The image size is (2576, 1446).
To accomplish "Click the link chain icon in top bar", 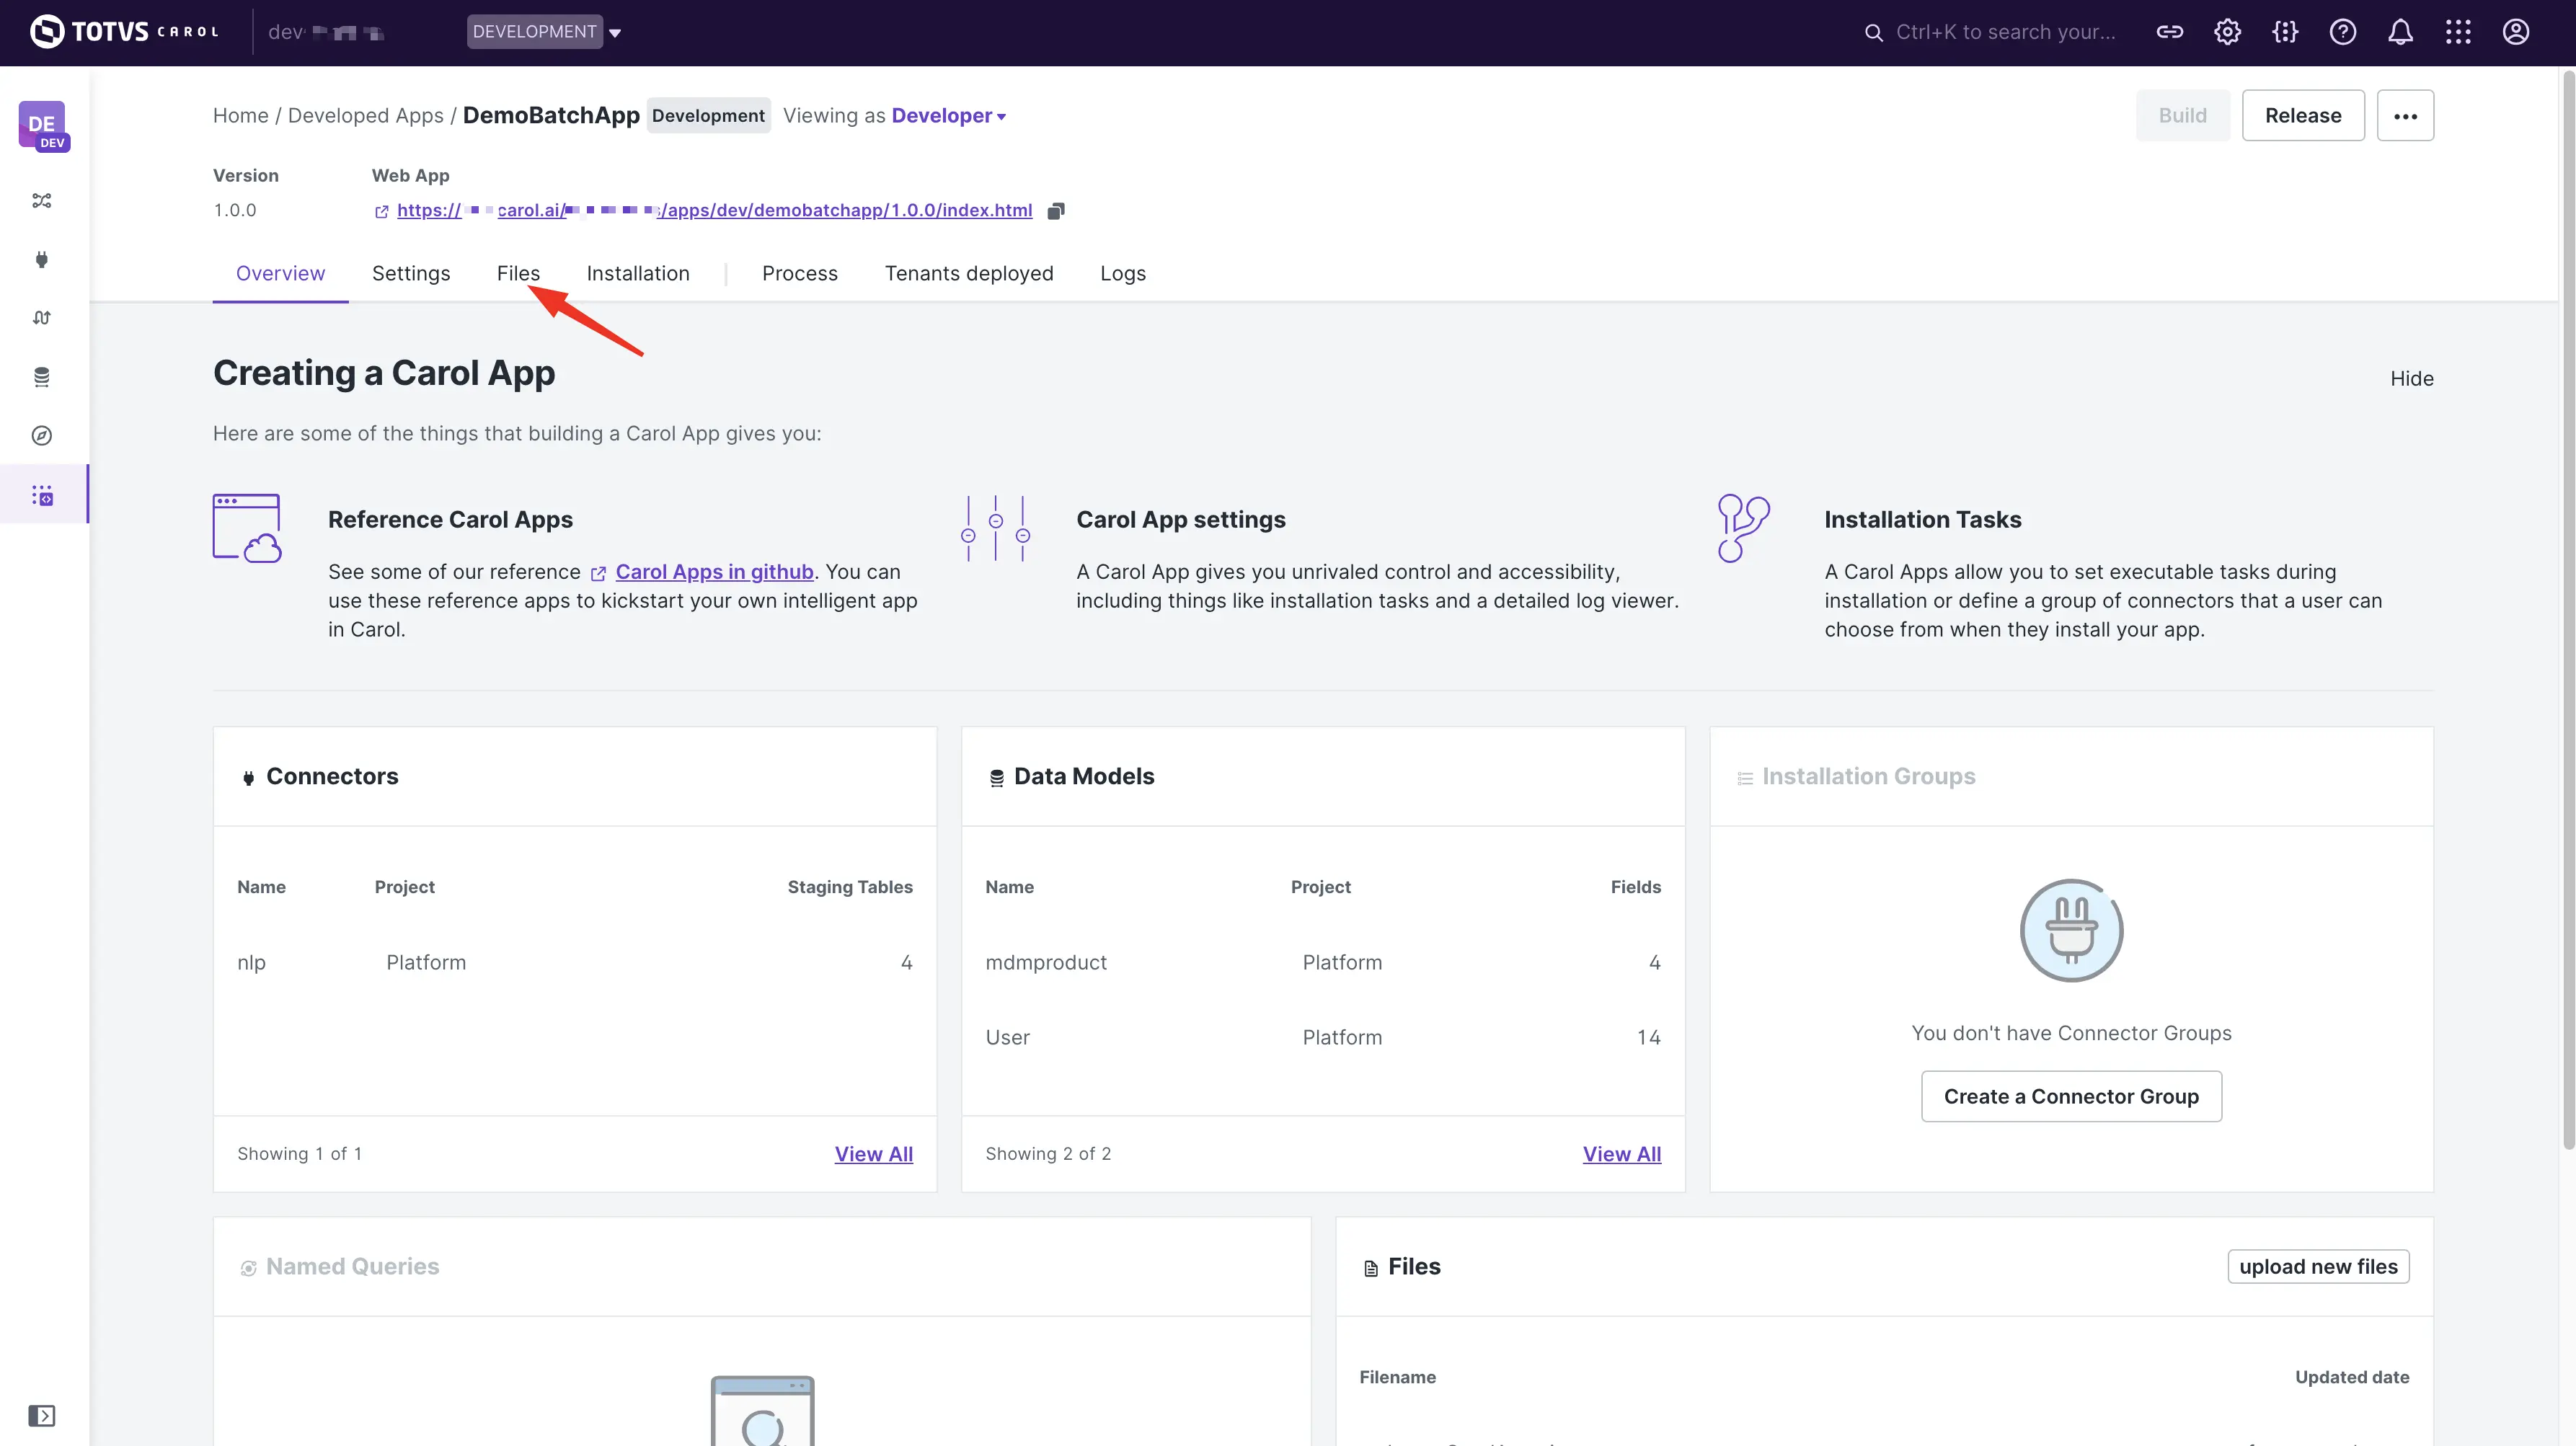I will click(2169, 32).
